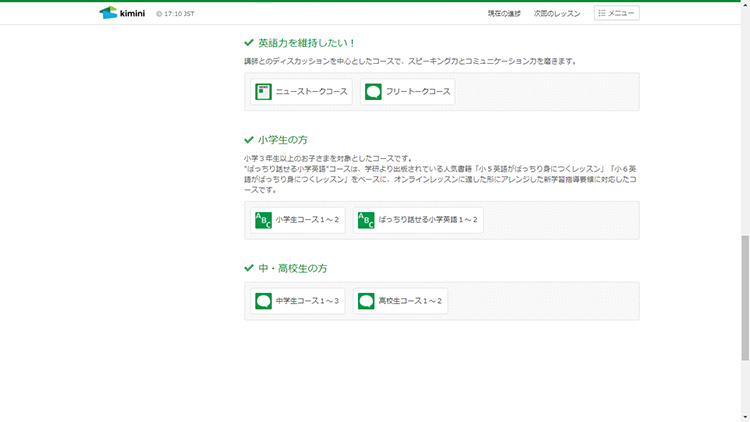750x422 pixels.
Task: Click the ABC icon for 小学生コース１～２
Action: pos(263,220)
